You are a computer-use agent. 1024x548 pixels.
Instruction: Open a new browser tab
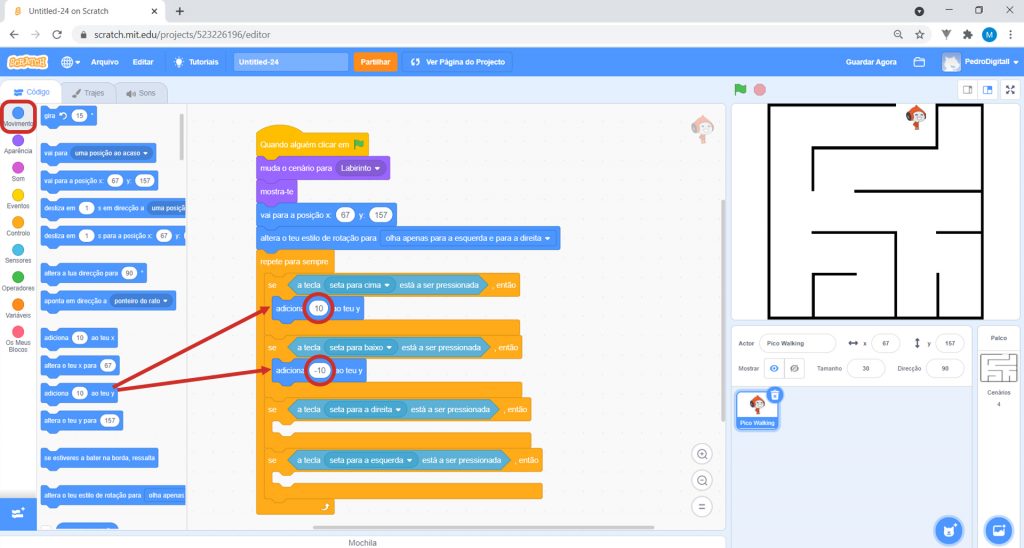pyautogui.click(x=180, y=11)
